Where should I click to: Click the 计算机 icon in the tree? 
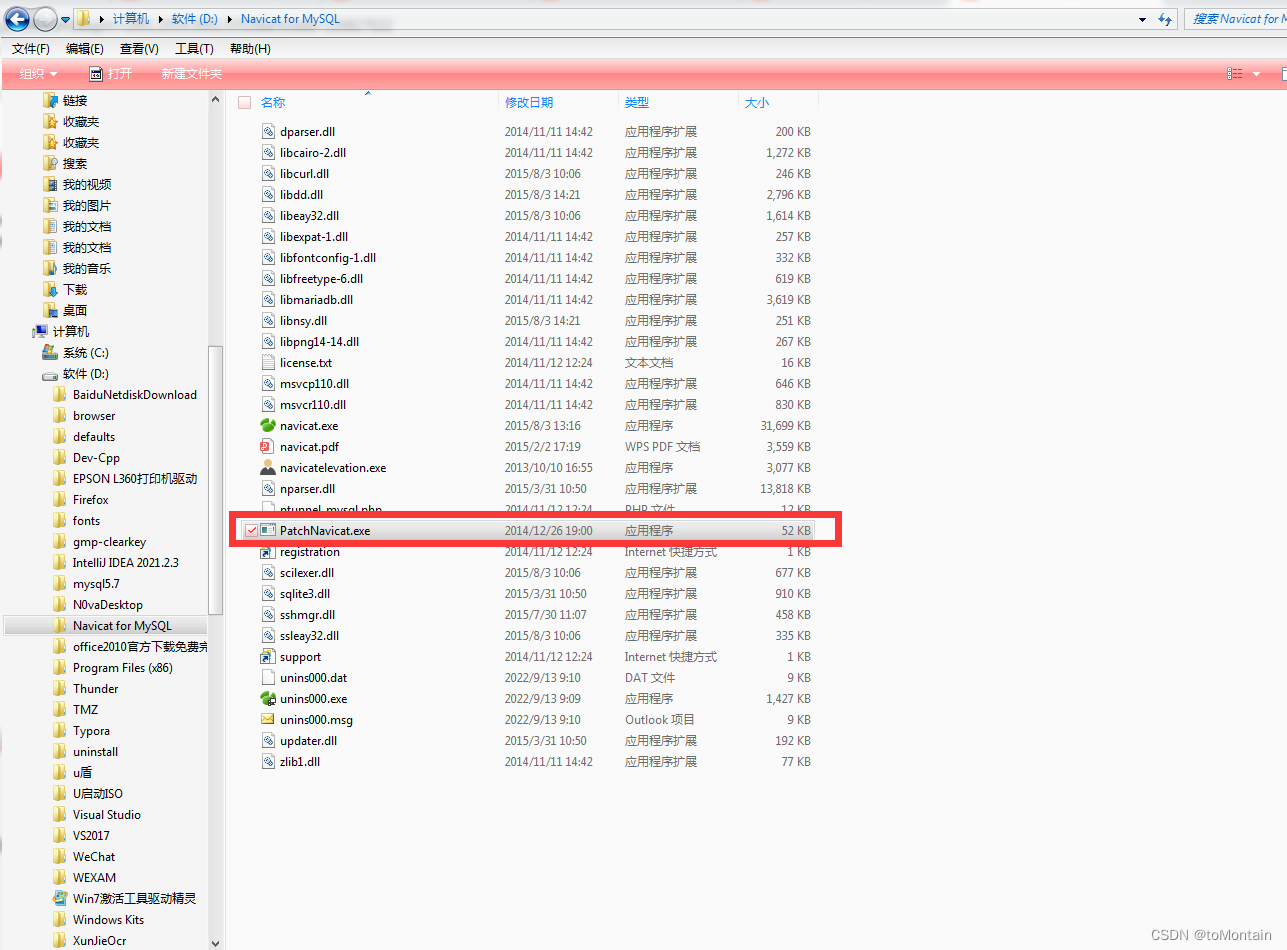pyautogui.click(x=40, y=332)
